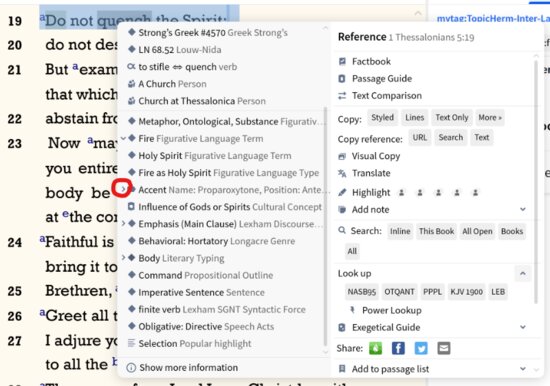Copy the reference as Text
Screen dimensions: 550x386
pos(482,138)
